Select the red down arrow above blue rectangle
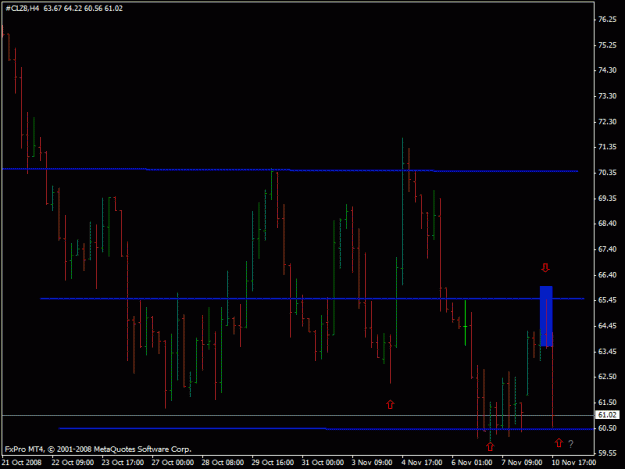Image resolution: width=625 pixels, height=469 pixels. [546, 267]
